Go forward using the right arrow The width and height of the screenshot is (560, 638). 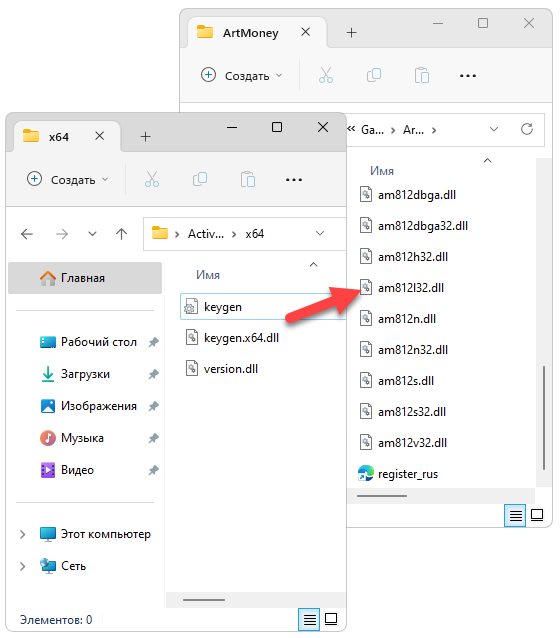[x=62, y=234]
